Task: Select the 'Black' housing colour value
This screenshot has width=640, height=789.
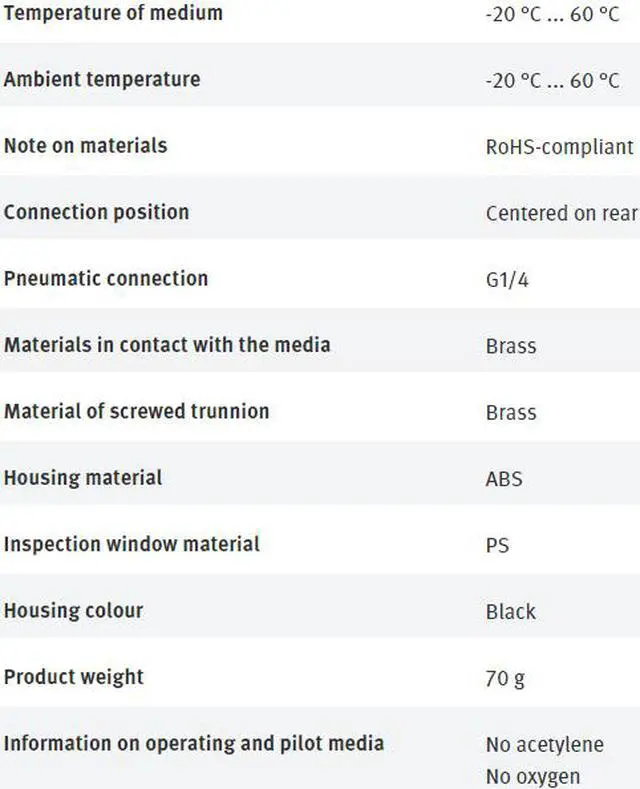Action: pos(511,612)
